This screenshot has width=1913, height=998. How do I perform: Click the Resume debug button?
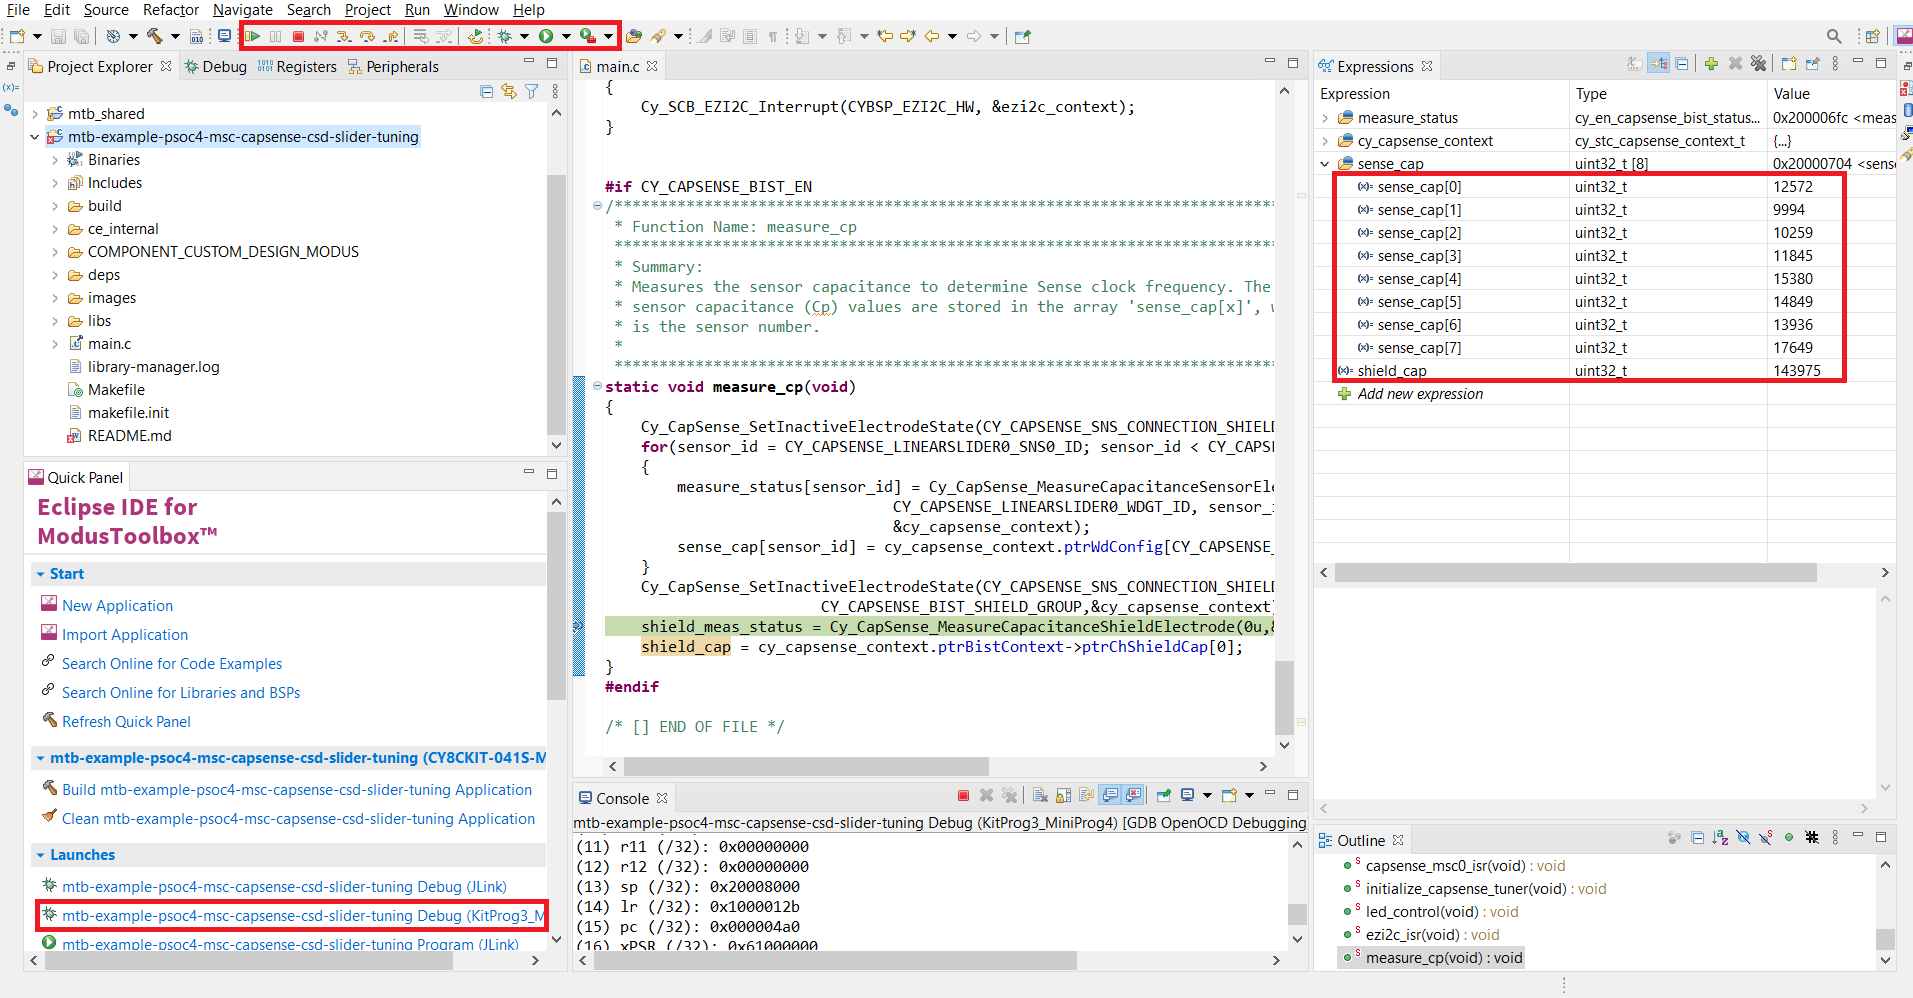point(253,37)
